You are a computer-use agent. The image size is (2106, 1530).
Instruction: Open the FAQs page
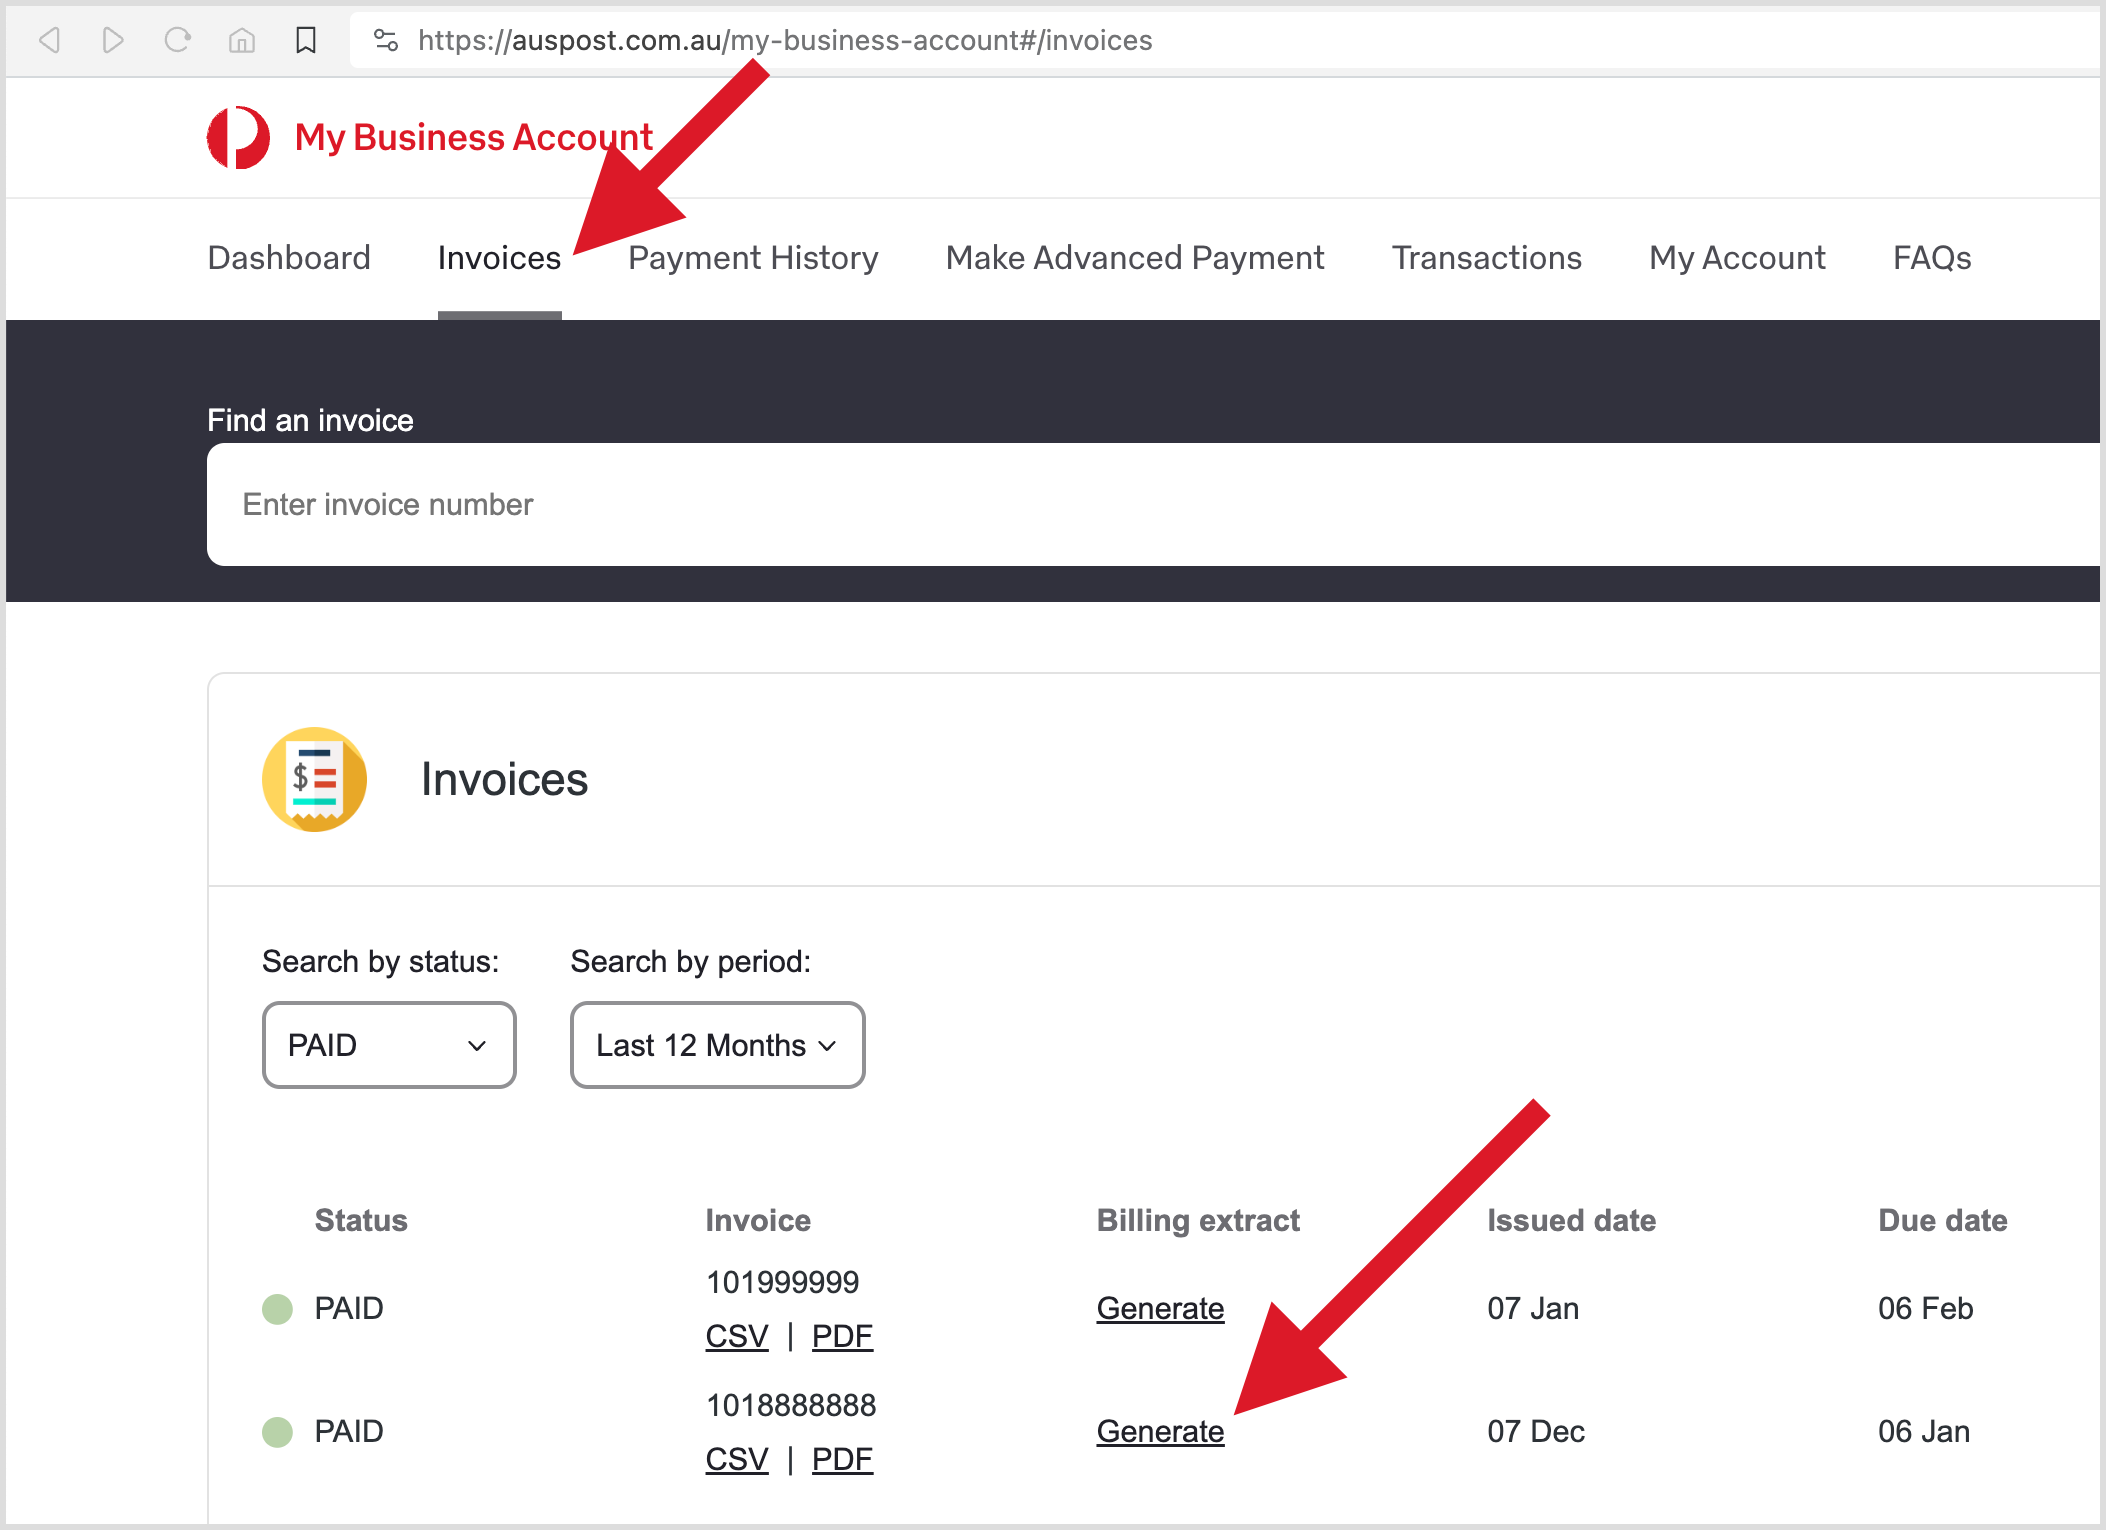(1931, 257)
